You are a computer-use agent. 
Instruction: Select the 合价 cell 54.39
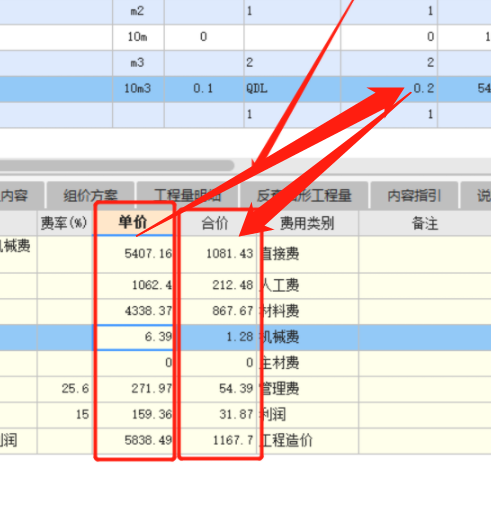tap(215, 389)
